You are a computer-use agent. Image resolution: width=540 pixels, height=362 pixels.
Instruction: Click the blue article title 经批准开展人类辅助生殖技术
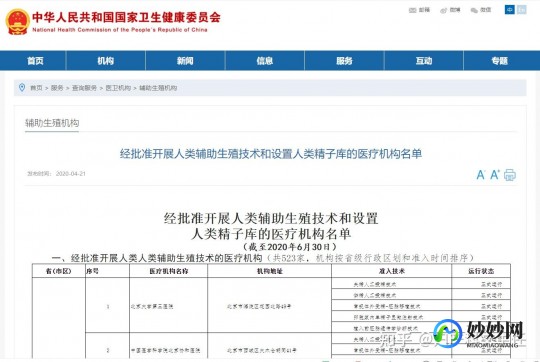point(271,154)
